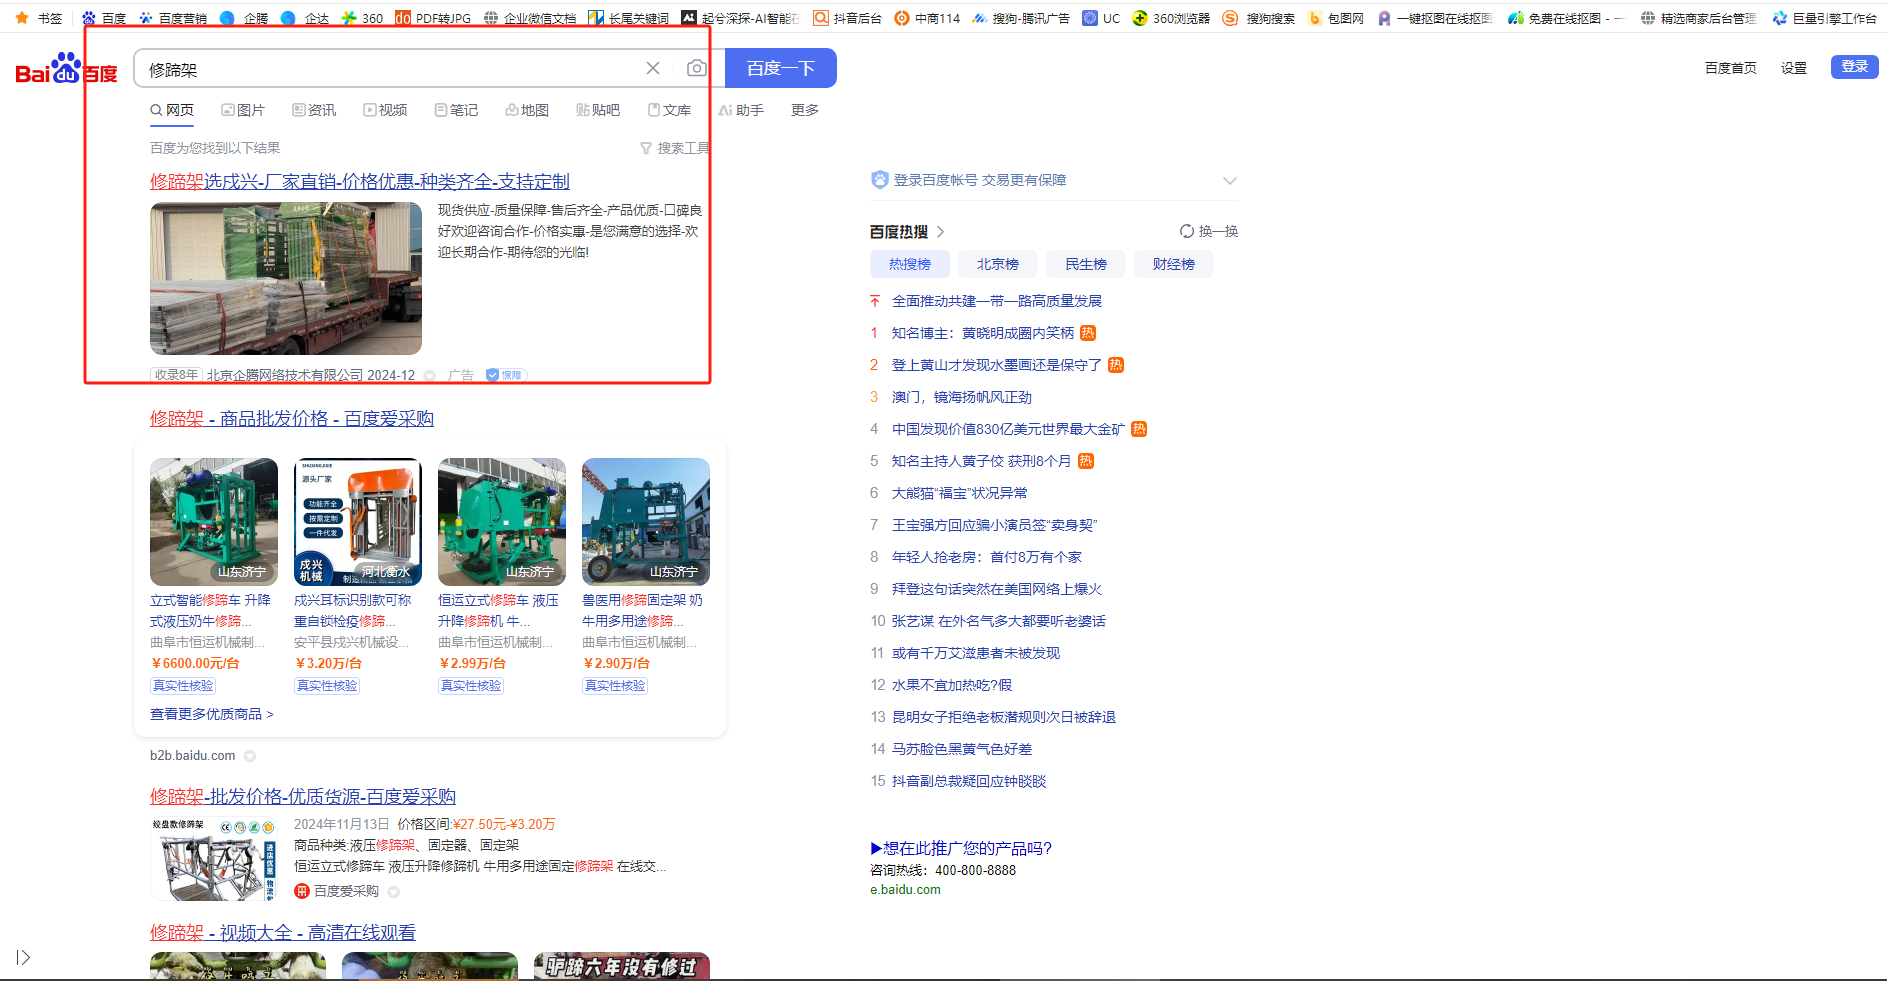This screenshot has width=1887, height=981.
Task: Open the 视频 results tab
Action: click(x=385, y=110)
